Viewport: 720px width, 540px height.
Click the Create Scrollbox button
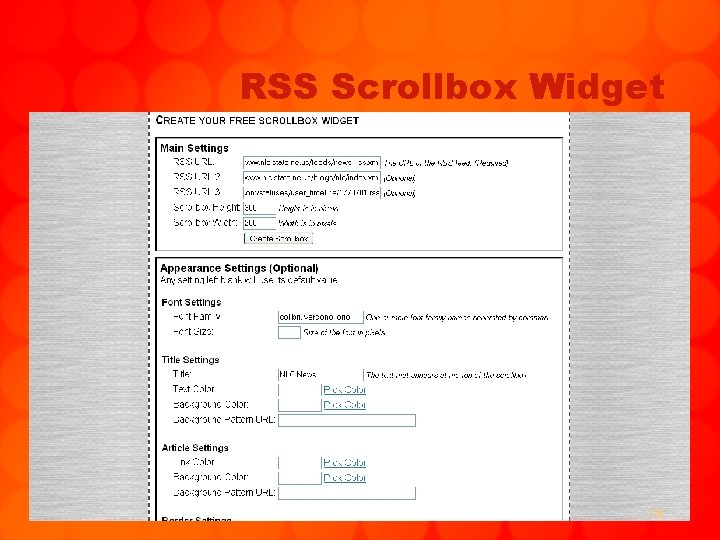click(x=279, y=238)
